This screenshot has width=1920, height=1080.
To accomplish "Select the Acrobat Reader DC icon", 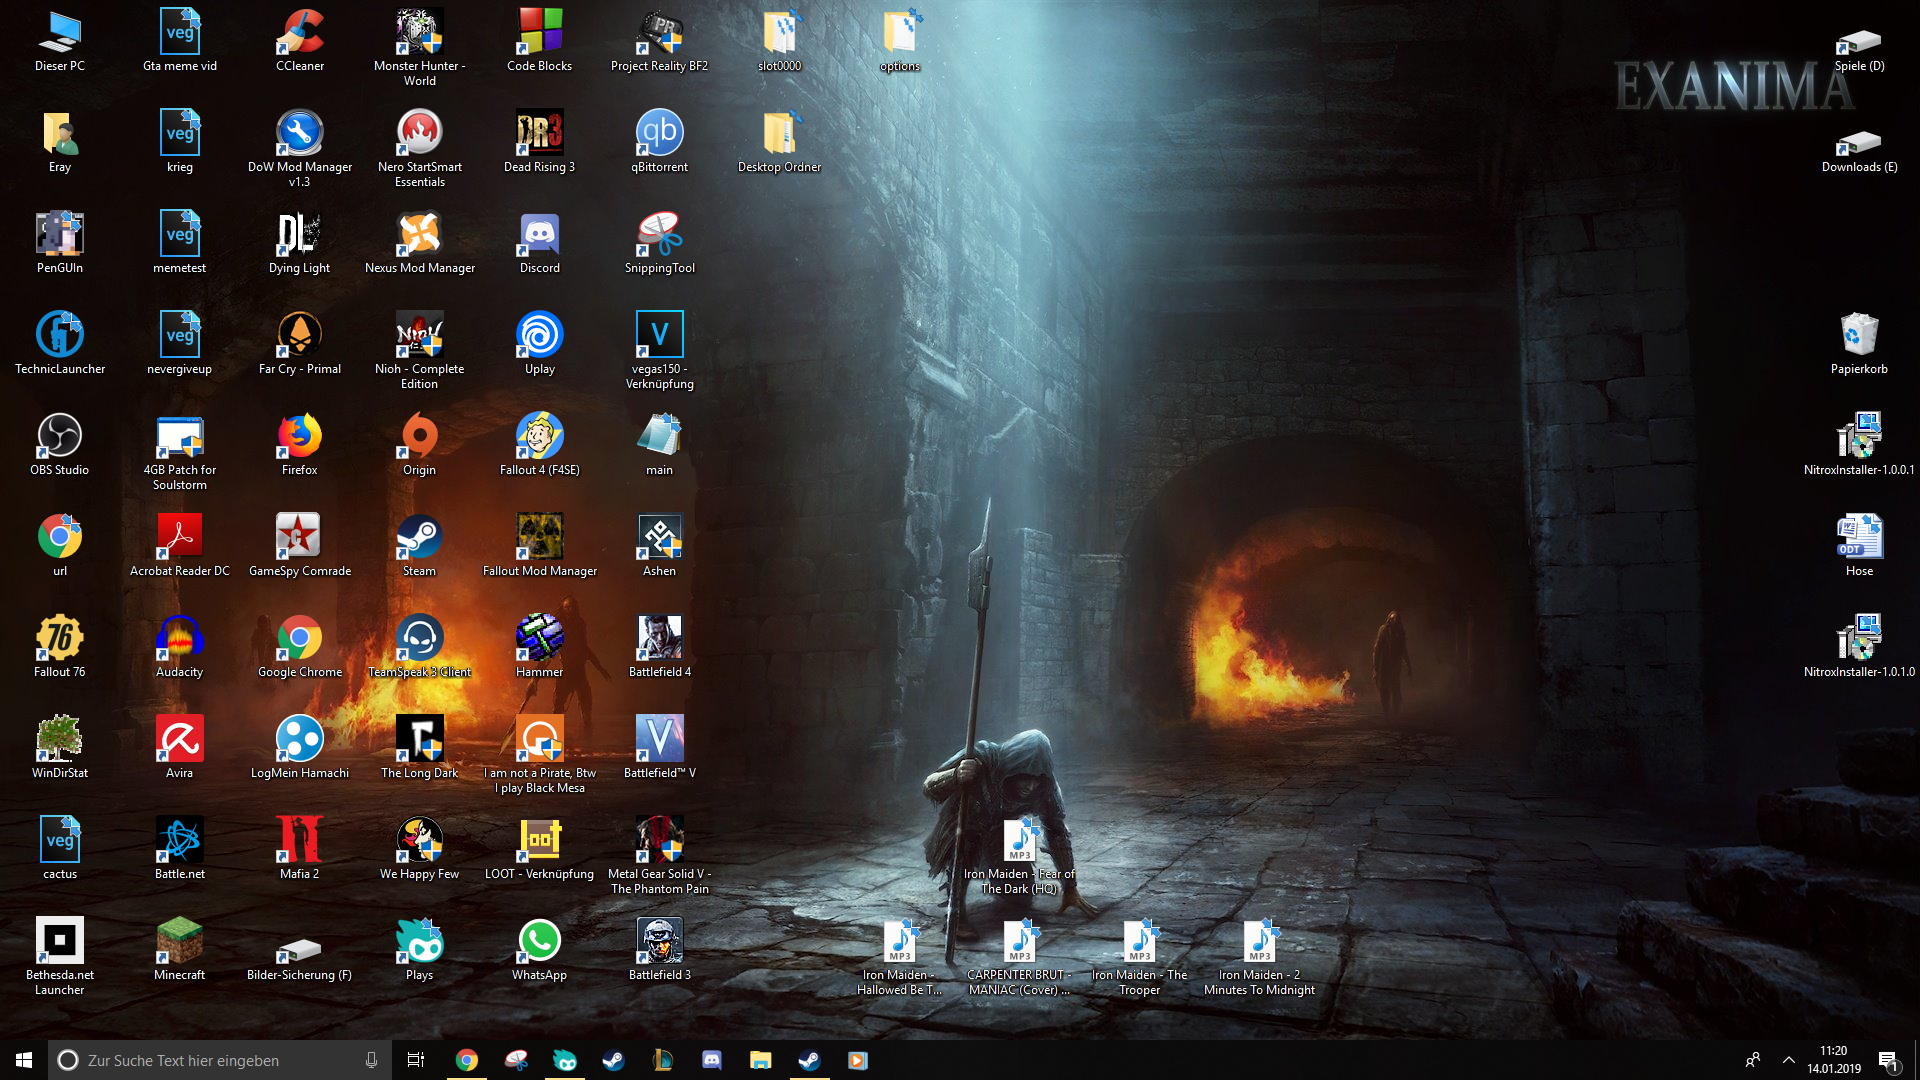I will [180, 546].
